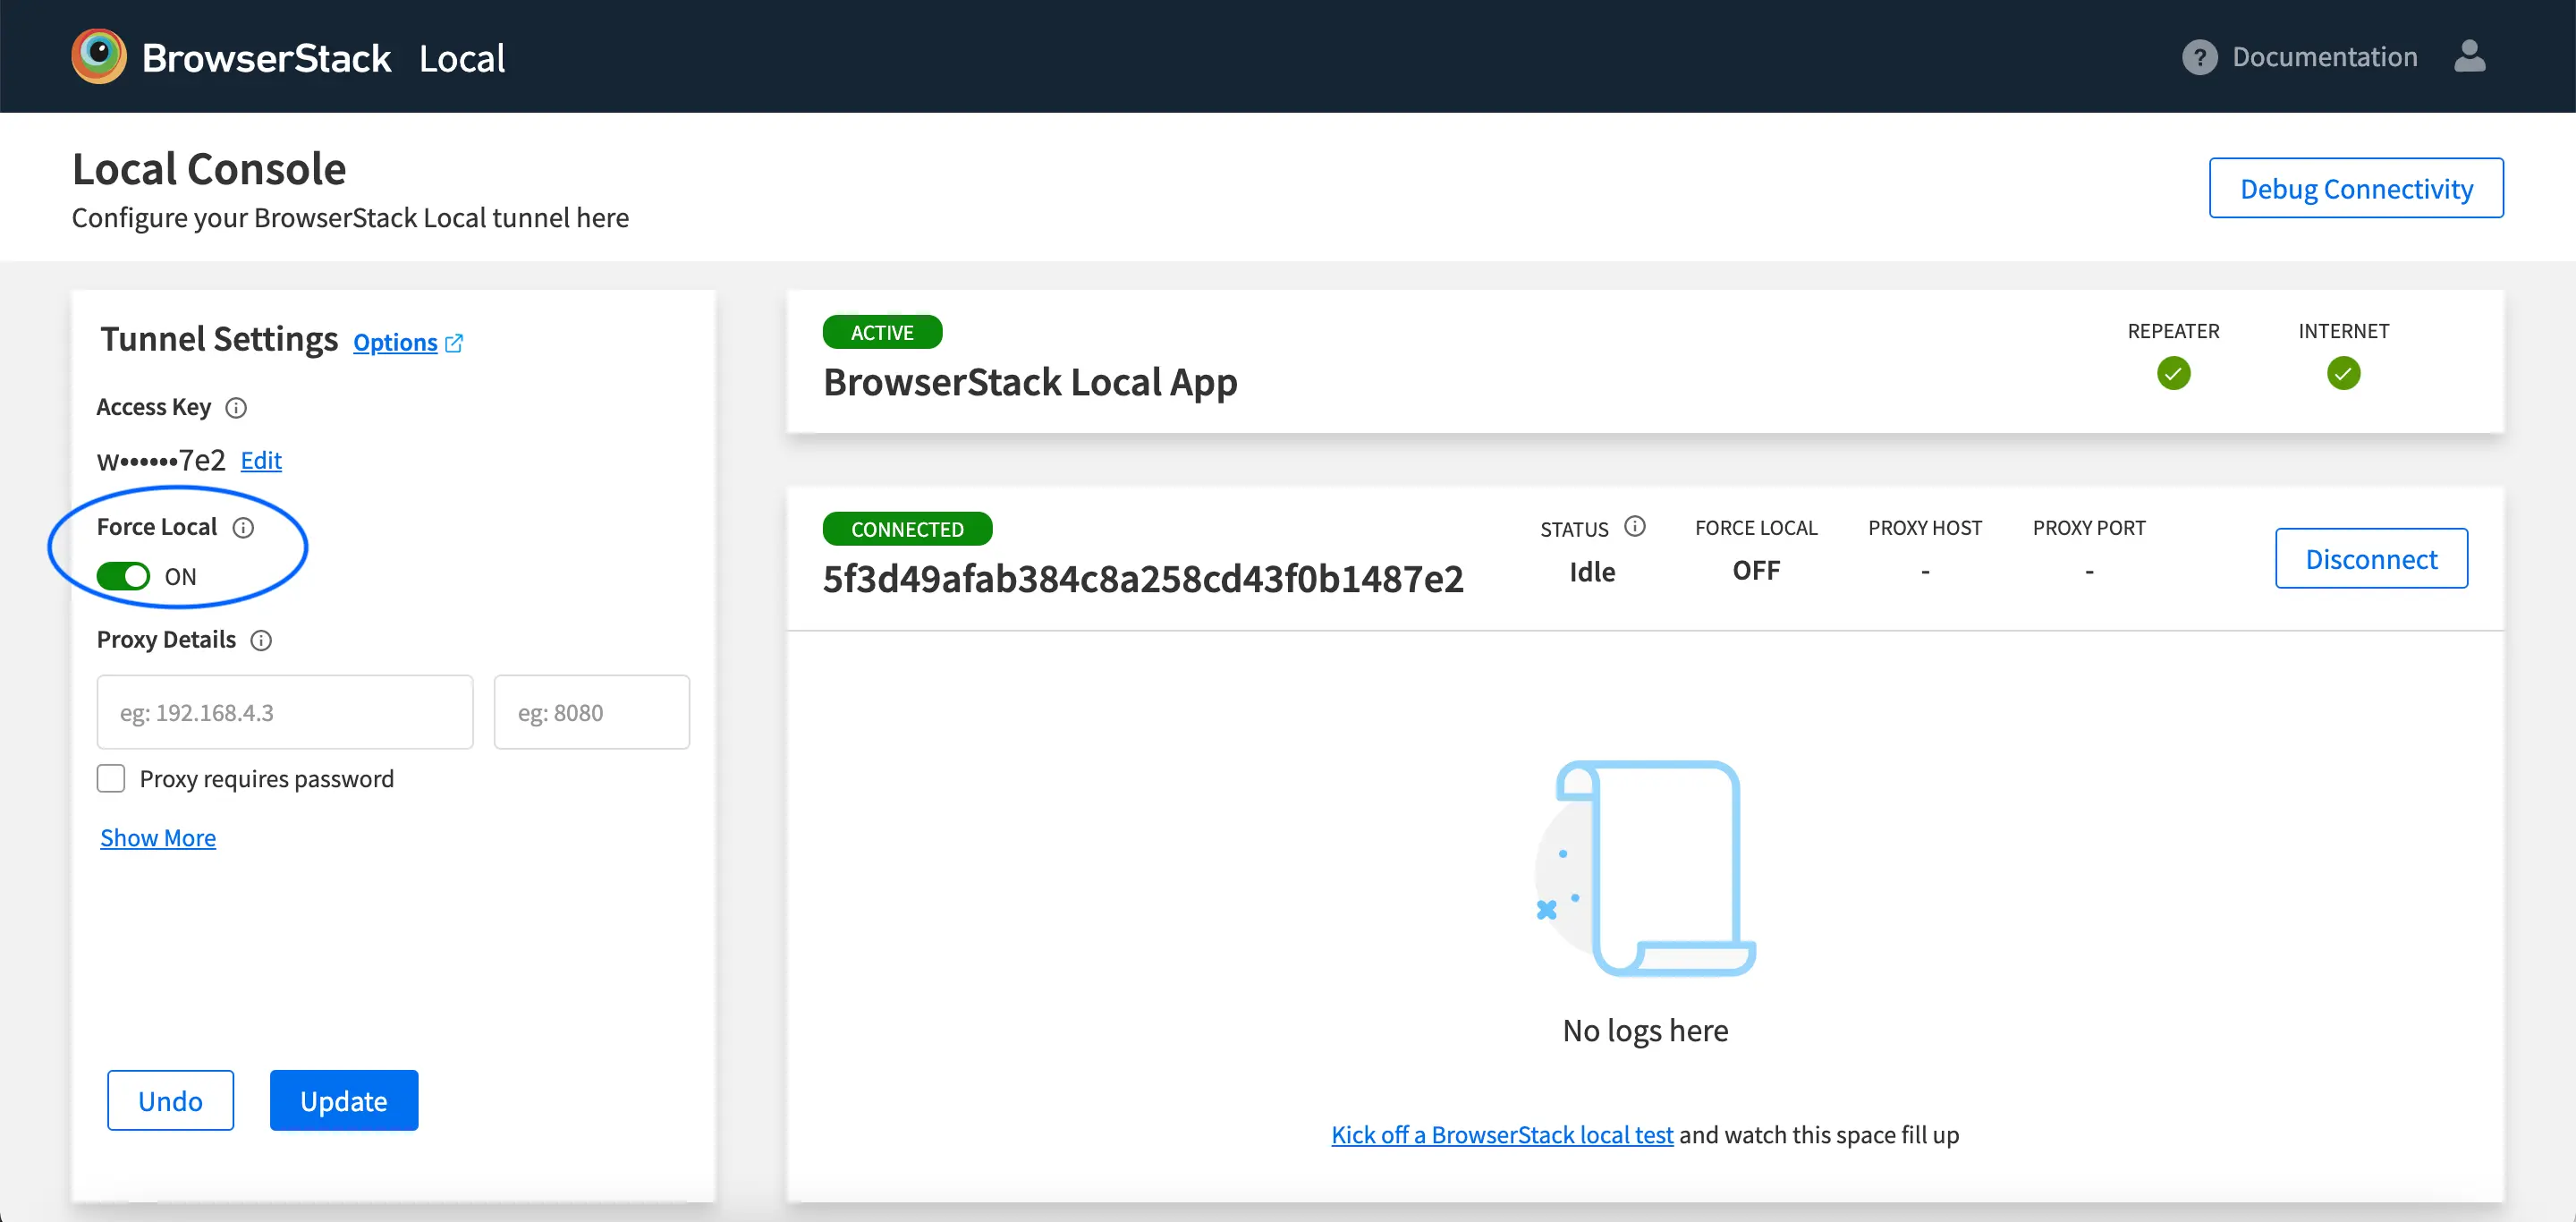Edit the access key

click(x=261, y=461)
